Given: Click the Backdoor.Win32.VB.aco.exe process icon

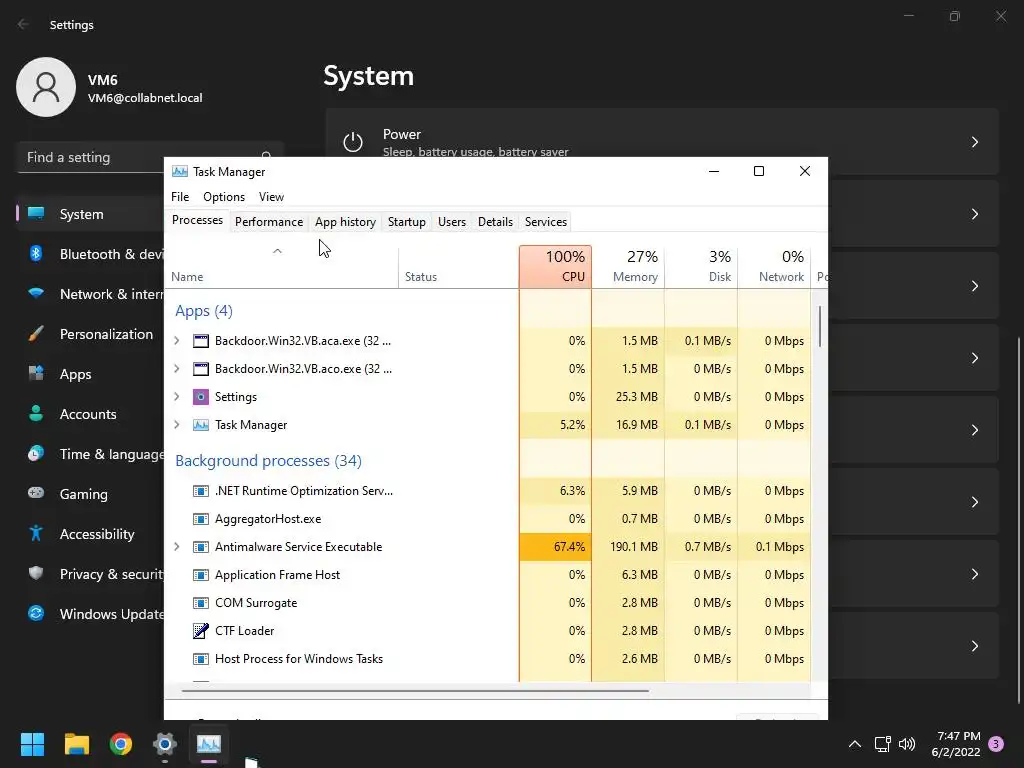Looking at the screenshot, I should click(x=200, y=369).
